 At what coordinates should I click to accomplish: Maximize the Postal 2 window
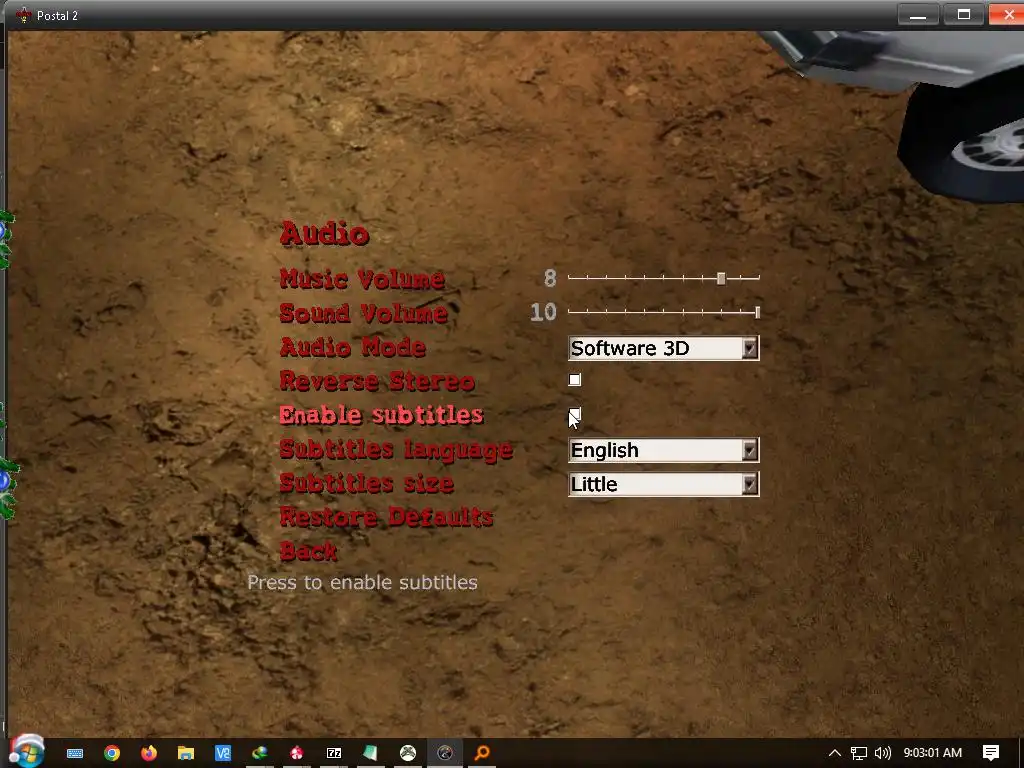(x=964, y=14)
